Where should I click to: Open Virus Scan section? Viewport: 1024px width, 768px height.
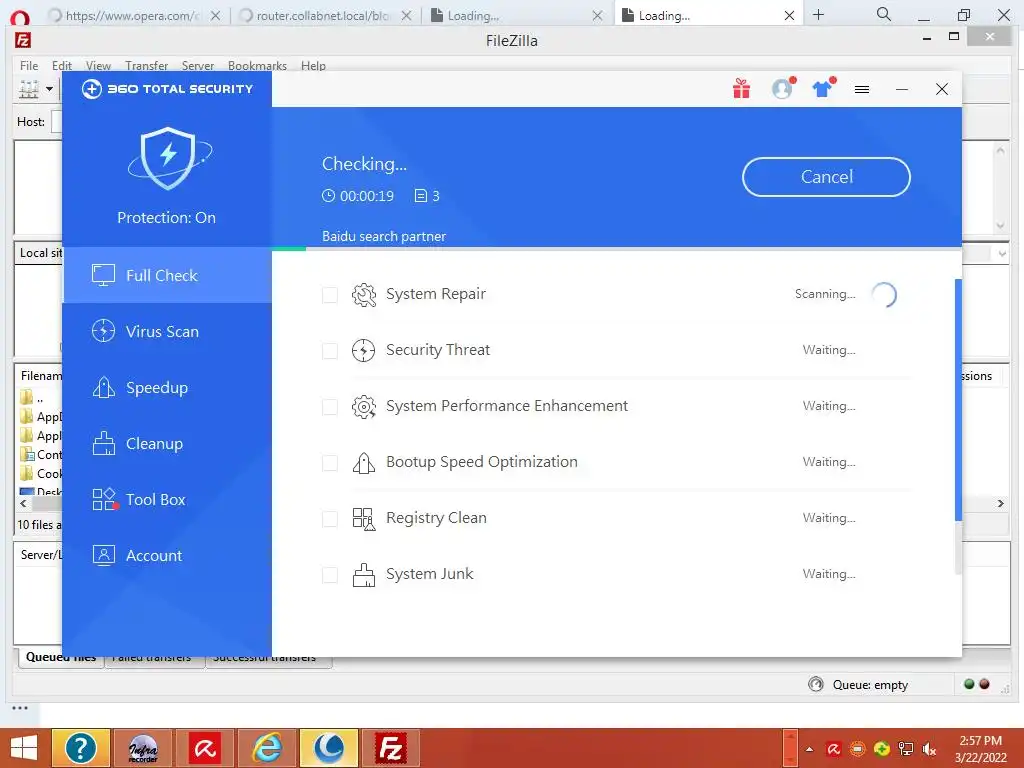pos(167,331)
